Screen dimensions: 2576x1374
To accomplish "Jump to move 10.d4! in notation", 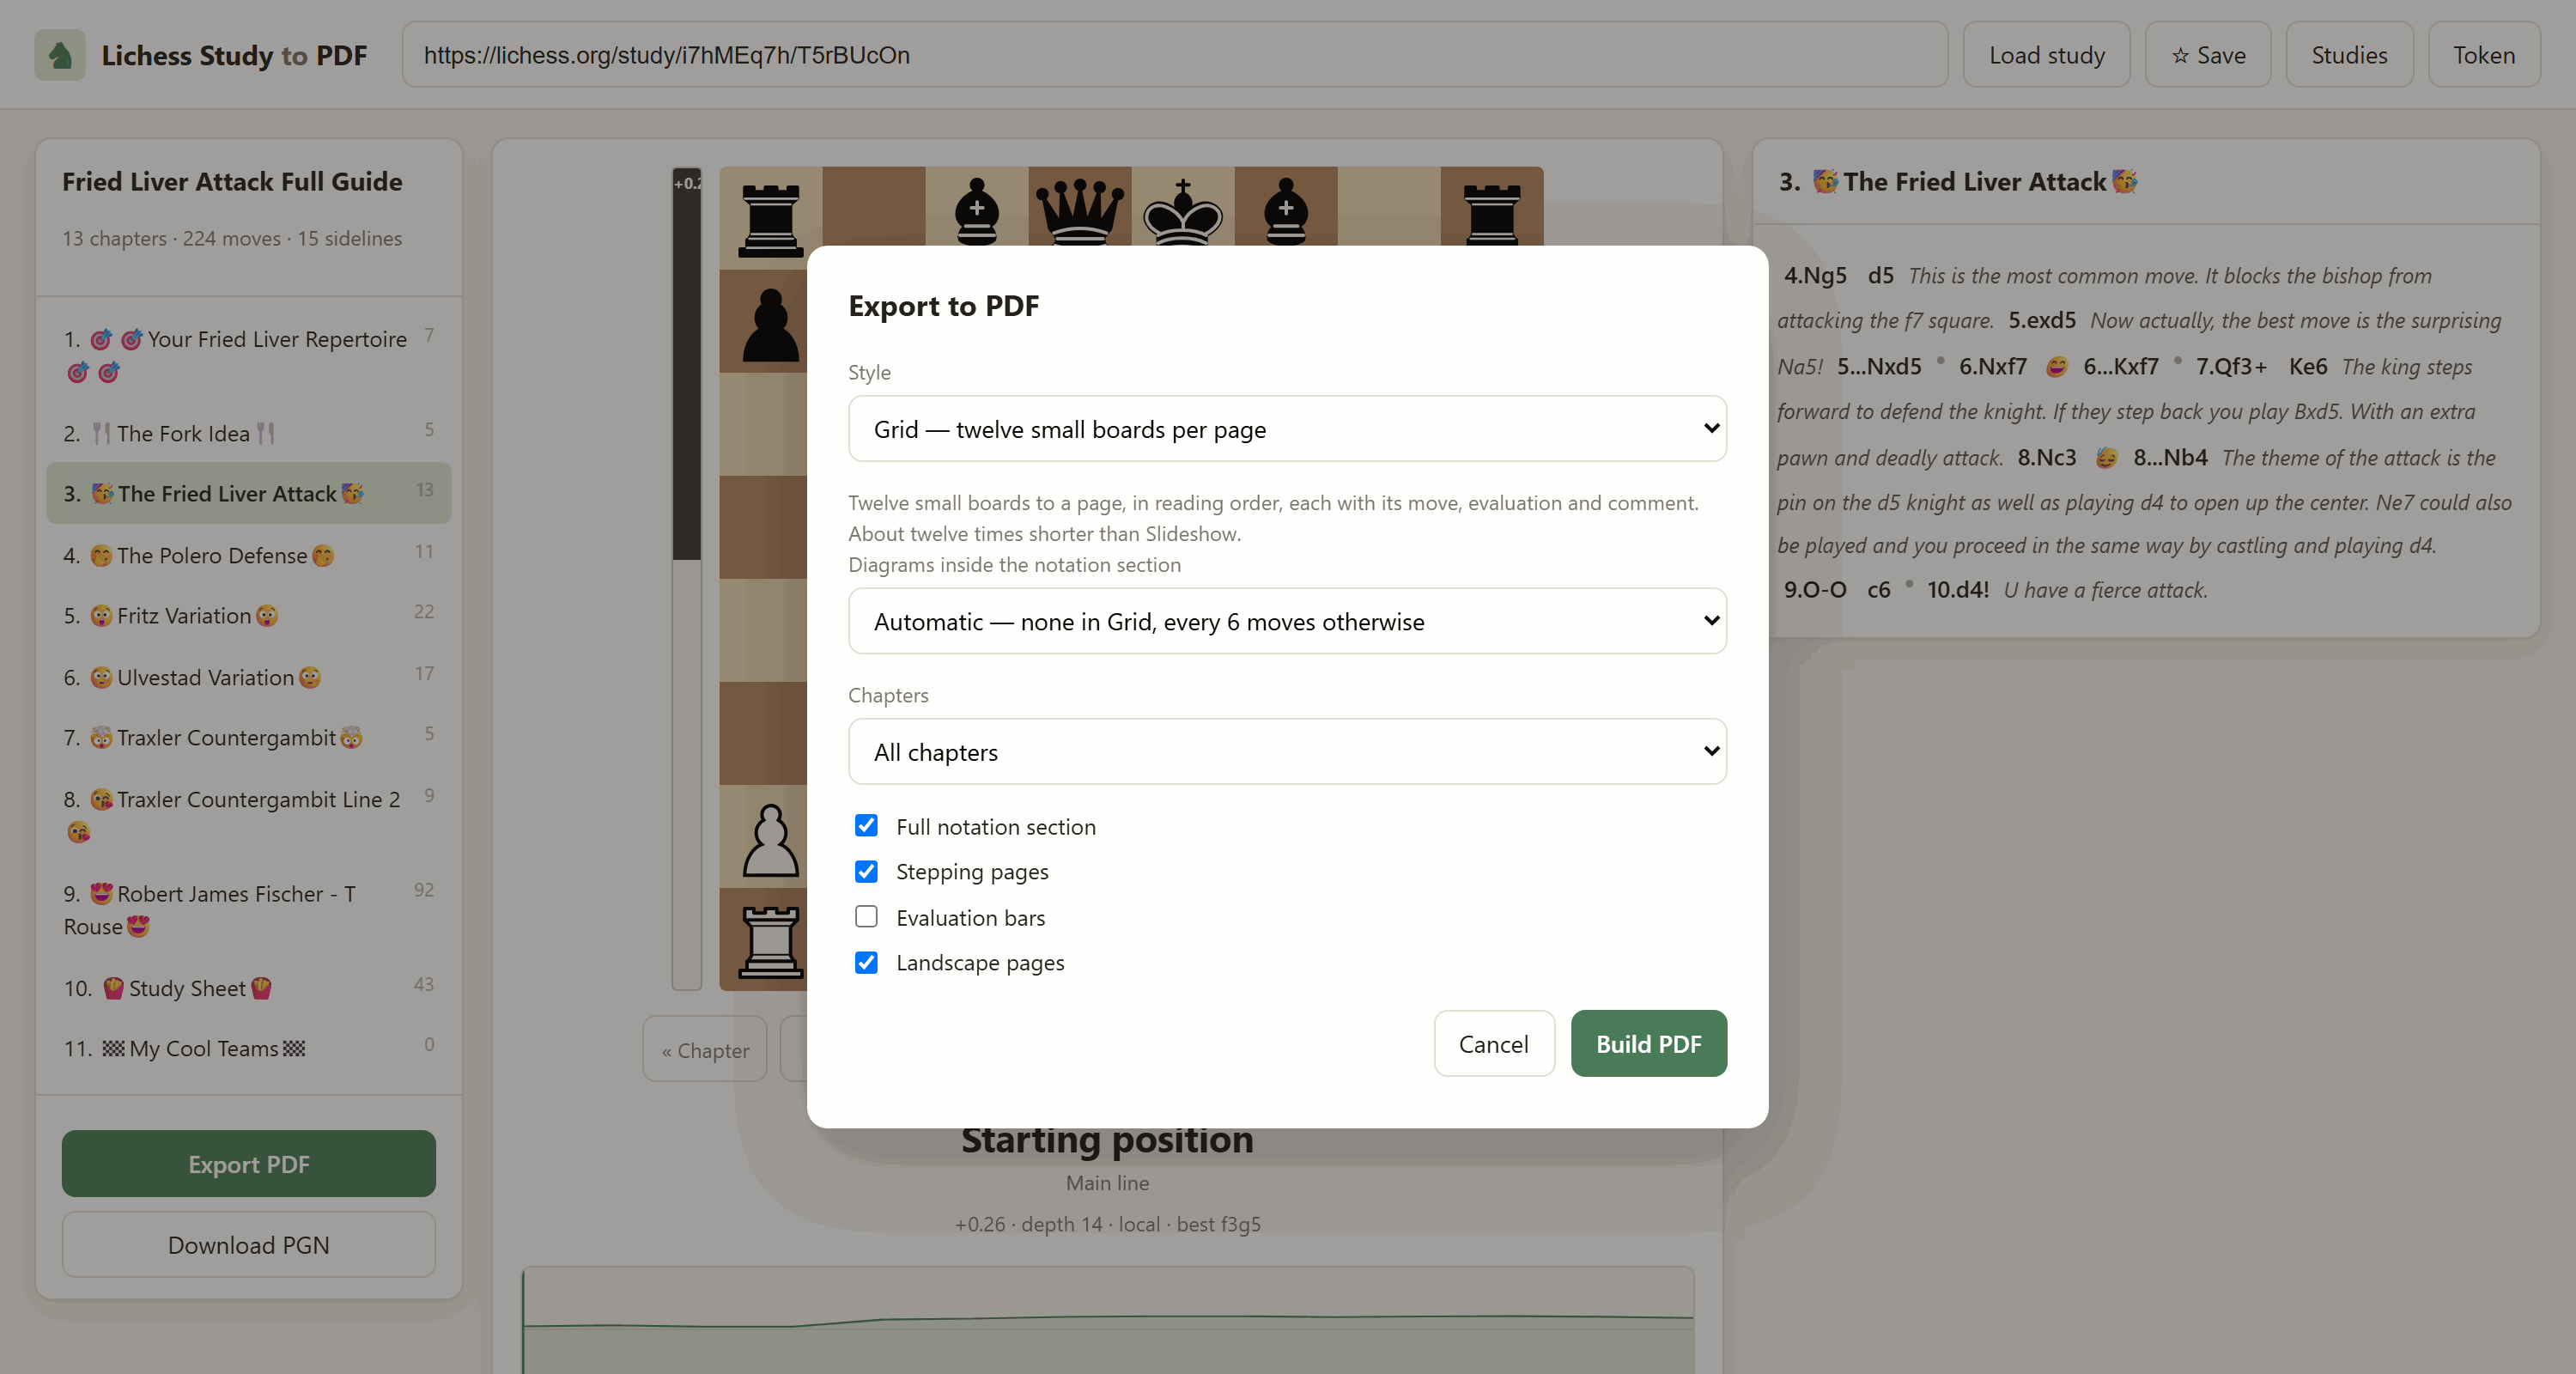I will point(1958,589).
